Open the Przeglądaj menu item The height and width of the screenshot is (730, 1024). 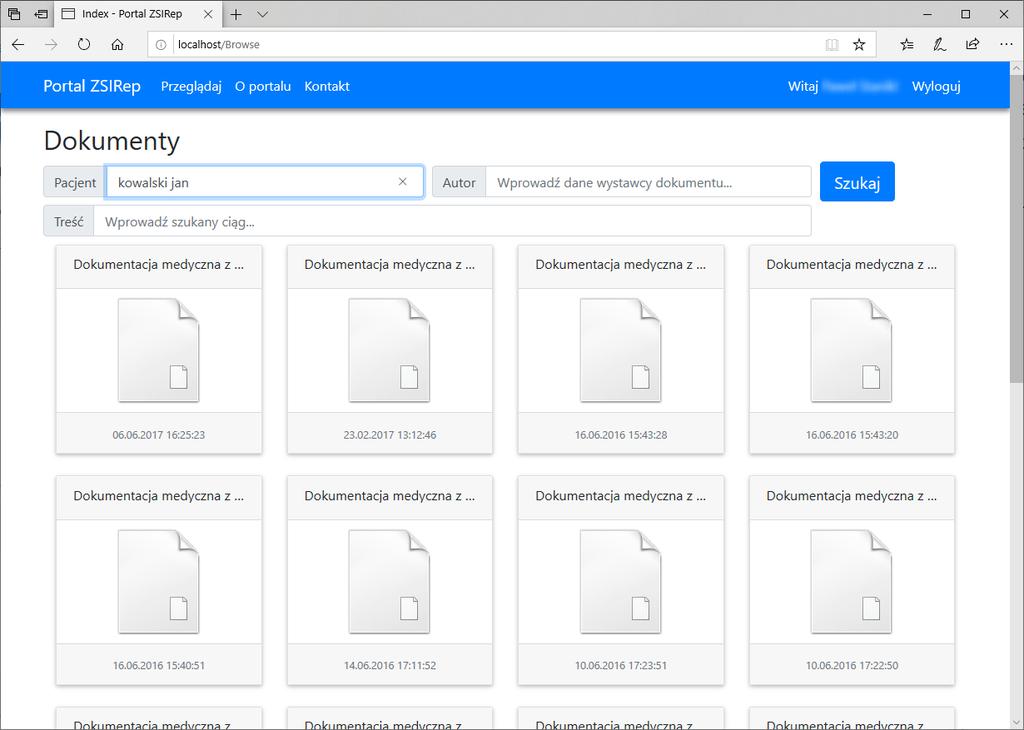[191, 86]
